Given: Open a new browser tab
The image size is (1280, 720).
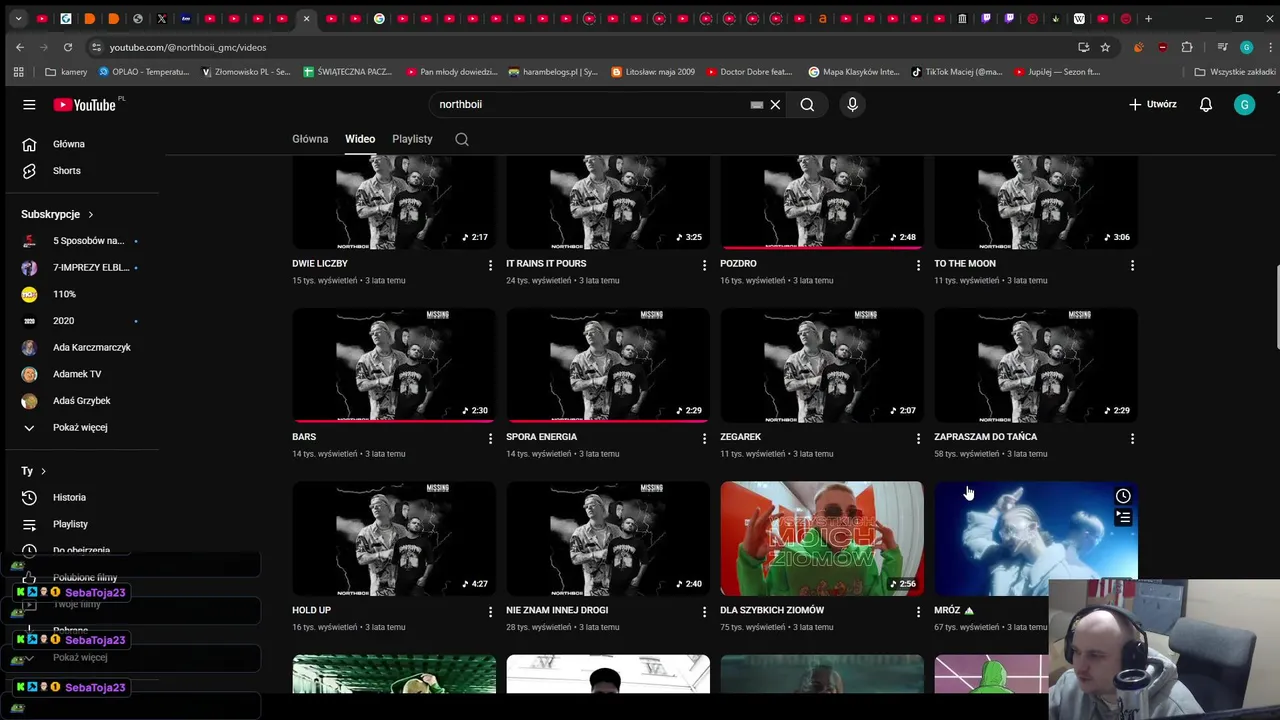Looking at the screenshot, I should [1148, 18].
